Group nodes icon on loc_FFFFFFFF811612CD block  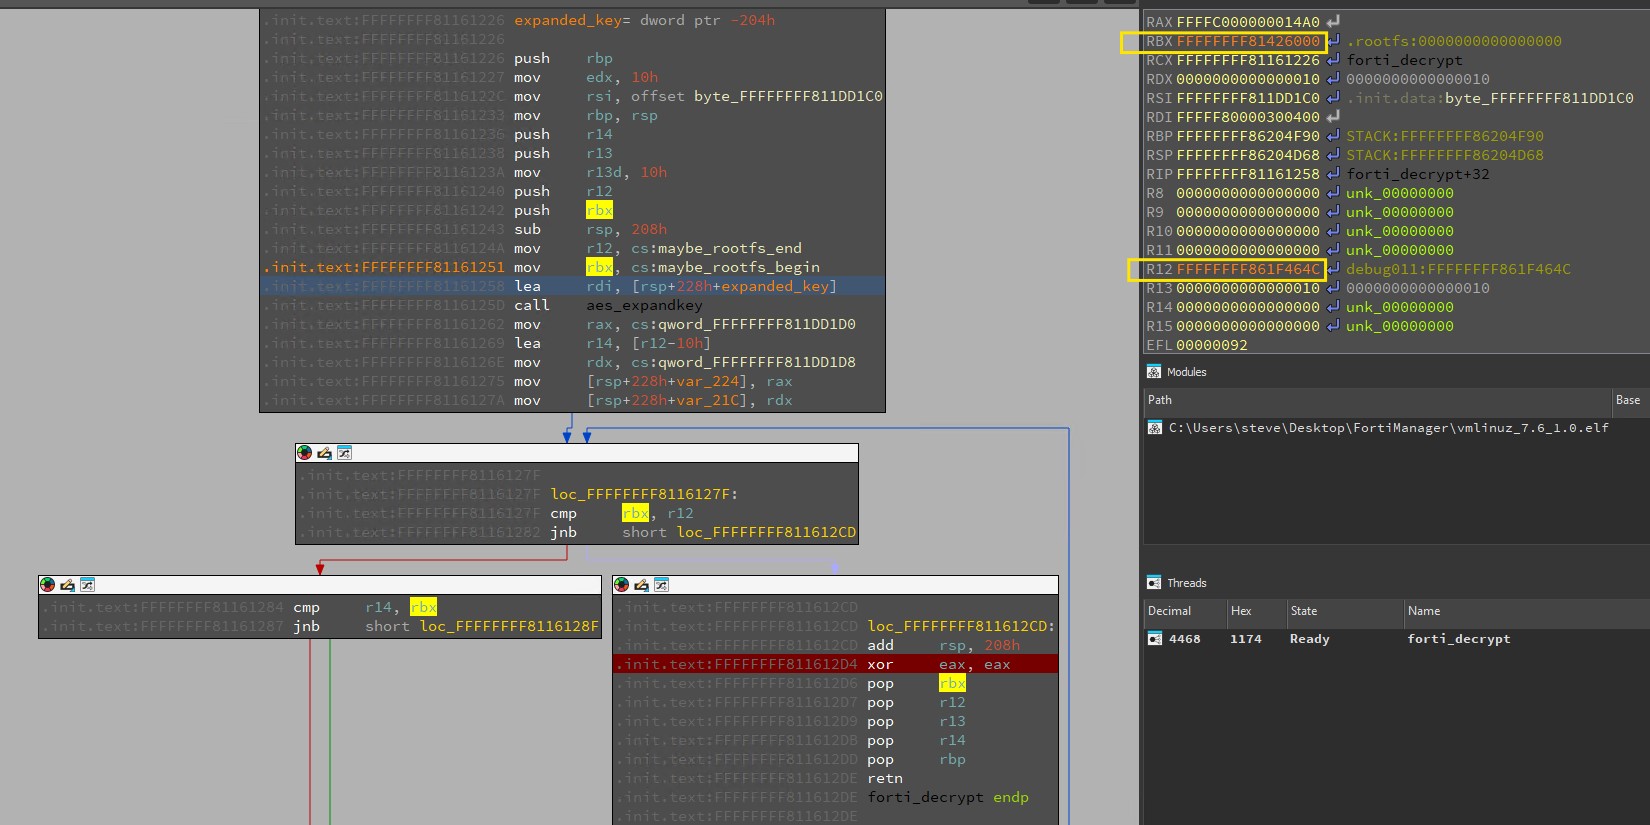661,585
